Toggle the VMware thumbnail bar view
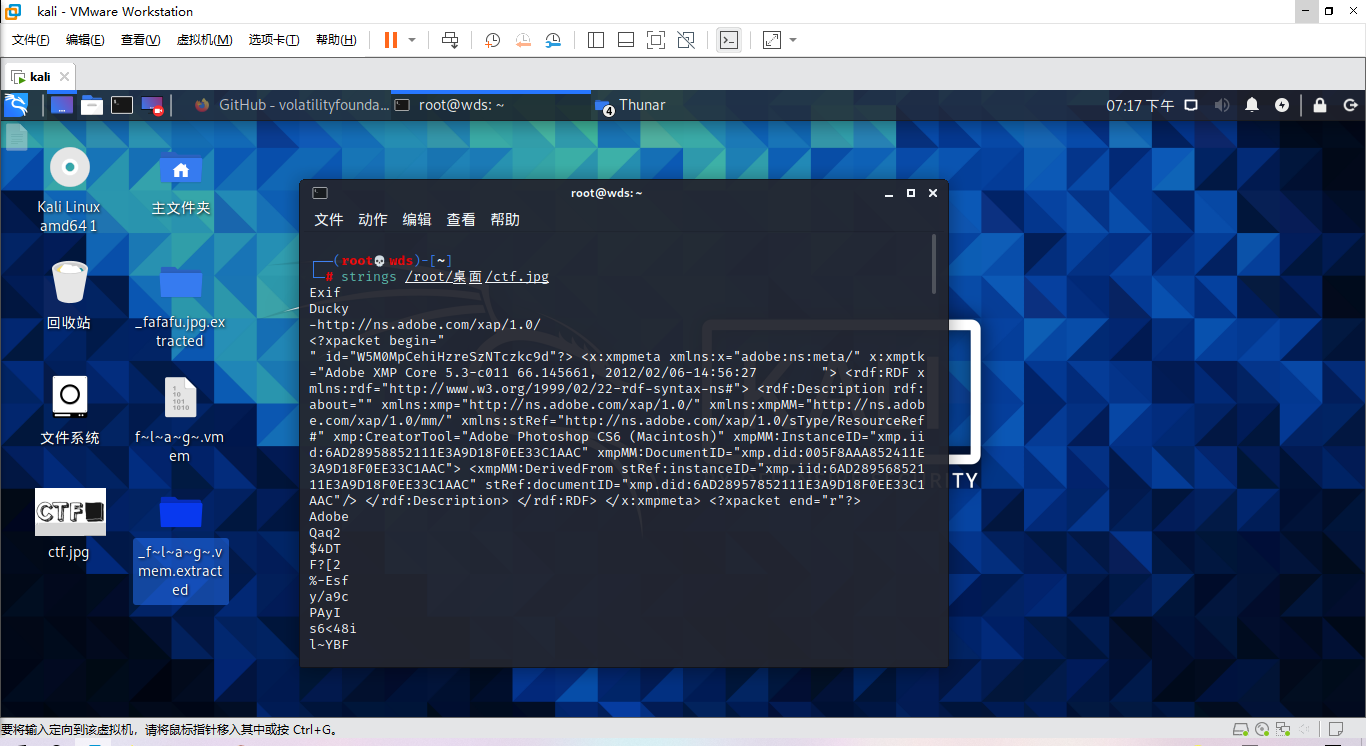Screen dimensions: 1366x746 (626, 40)
